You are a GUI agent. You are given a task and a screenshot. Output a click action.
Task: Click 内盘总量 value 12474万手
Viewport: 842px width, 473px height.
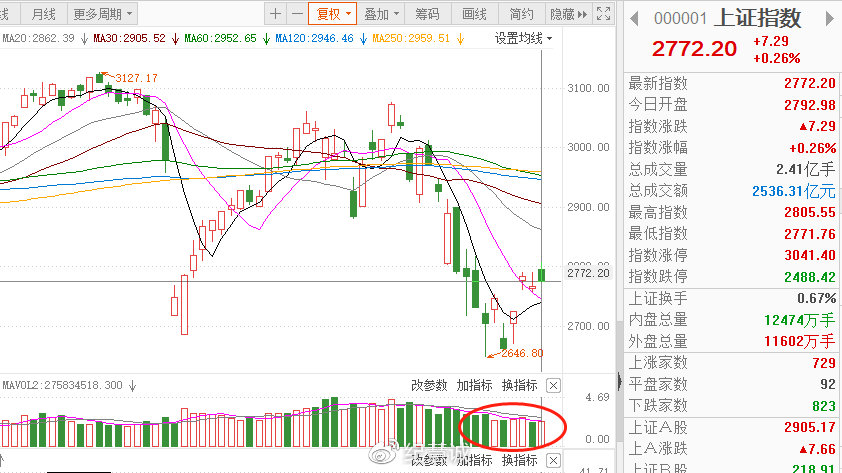click(x=800, y=321)
